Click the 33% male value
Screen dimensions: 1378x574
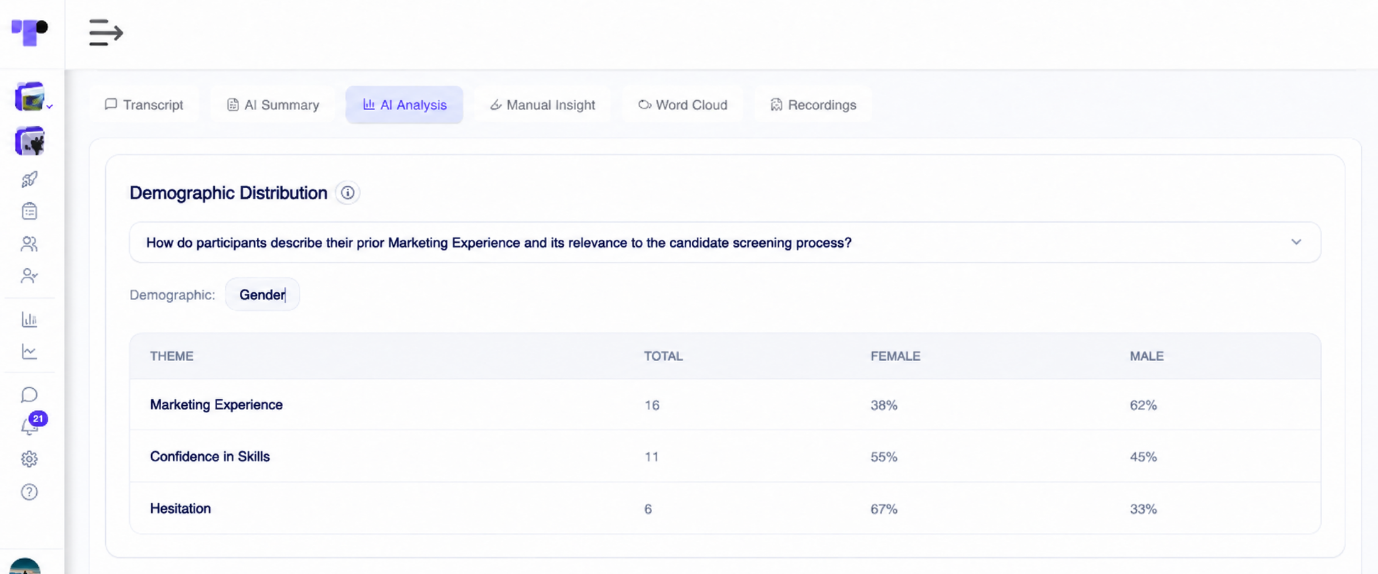pos(1143,509)
